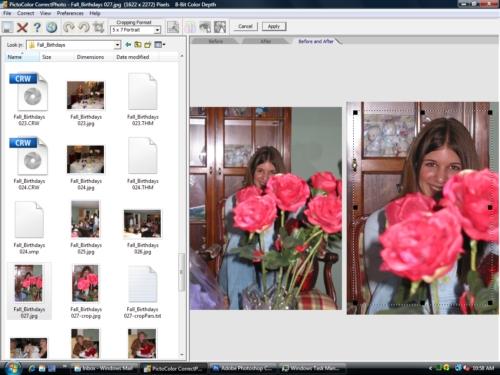
Task: Switch to Adobe Photoshop in taskbar
Action: tap(242, 368)
